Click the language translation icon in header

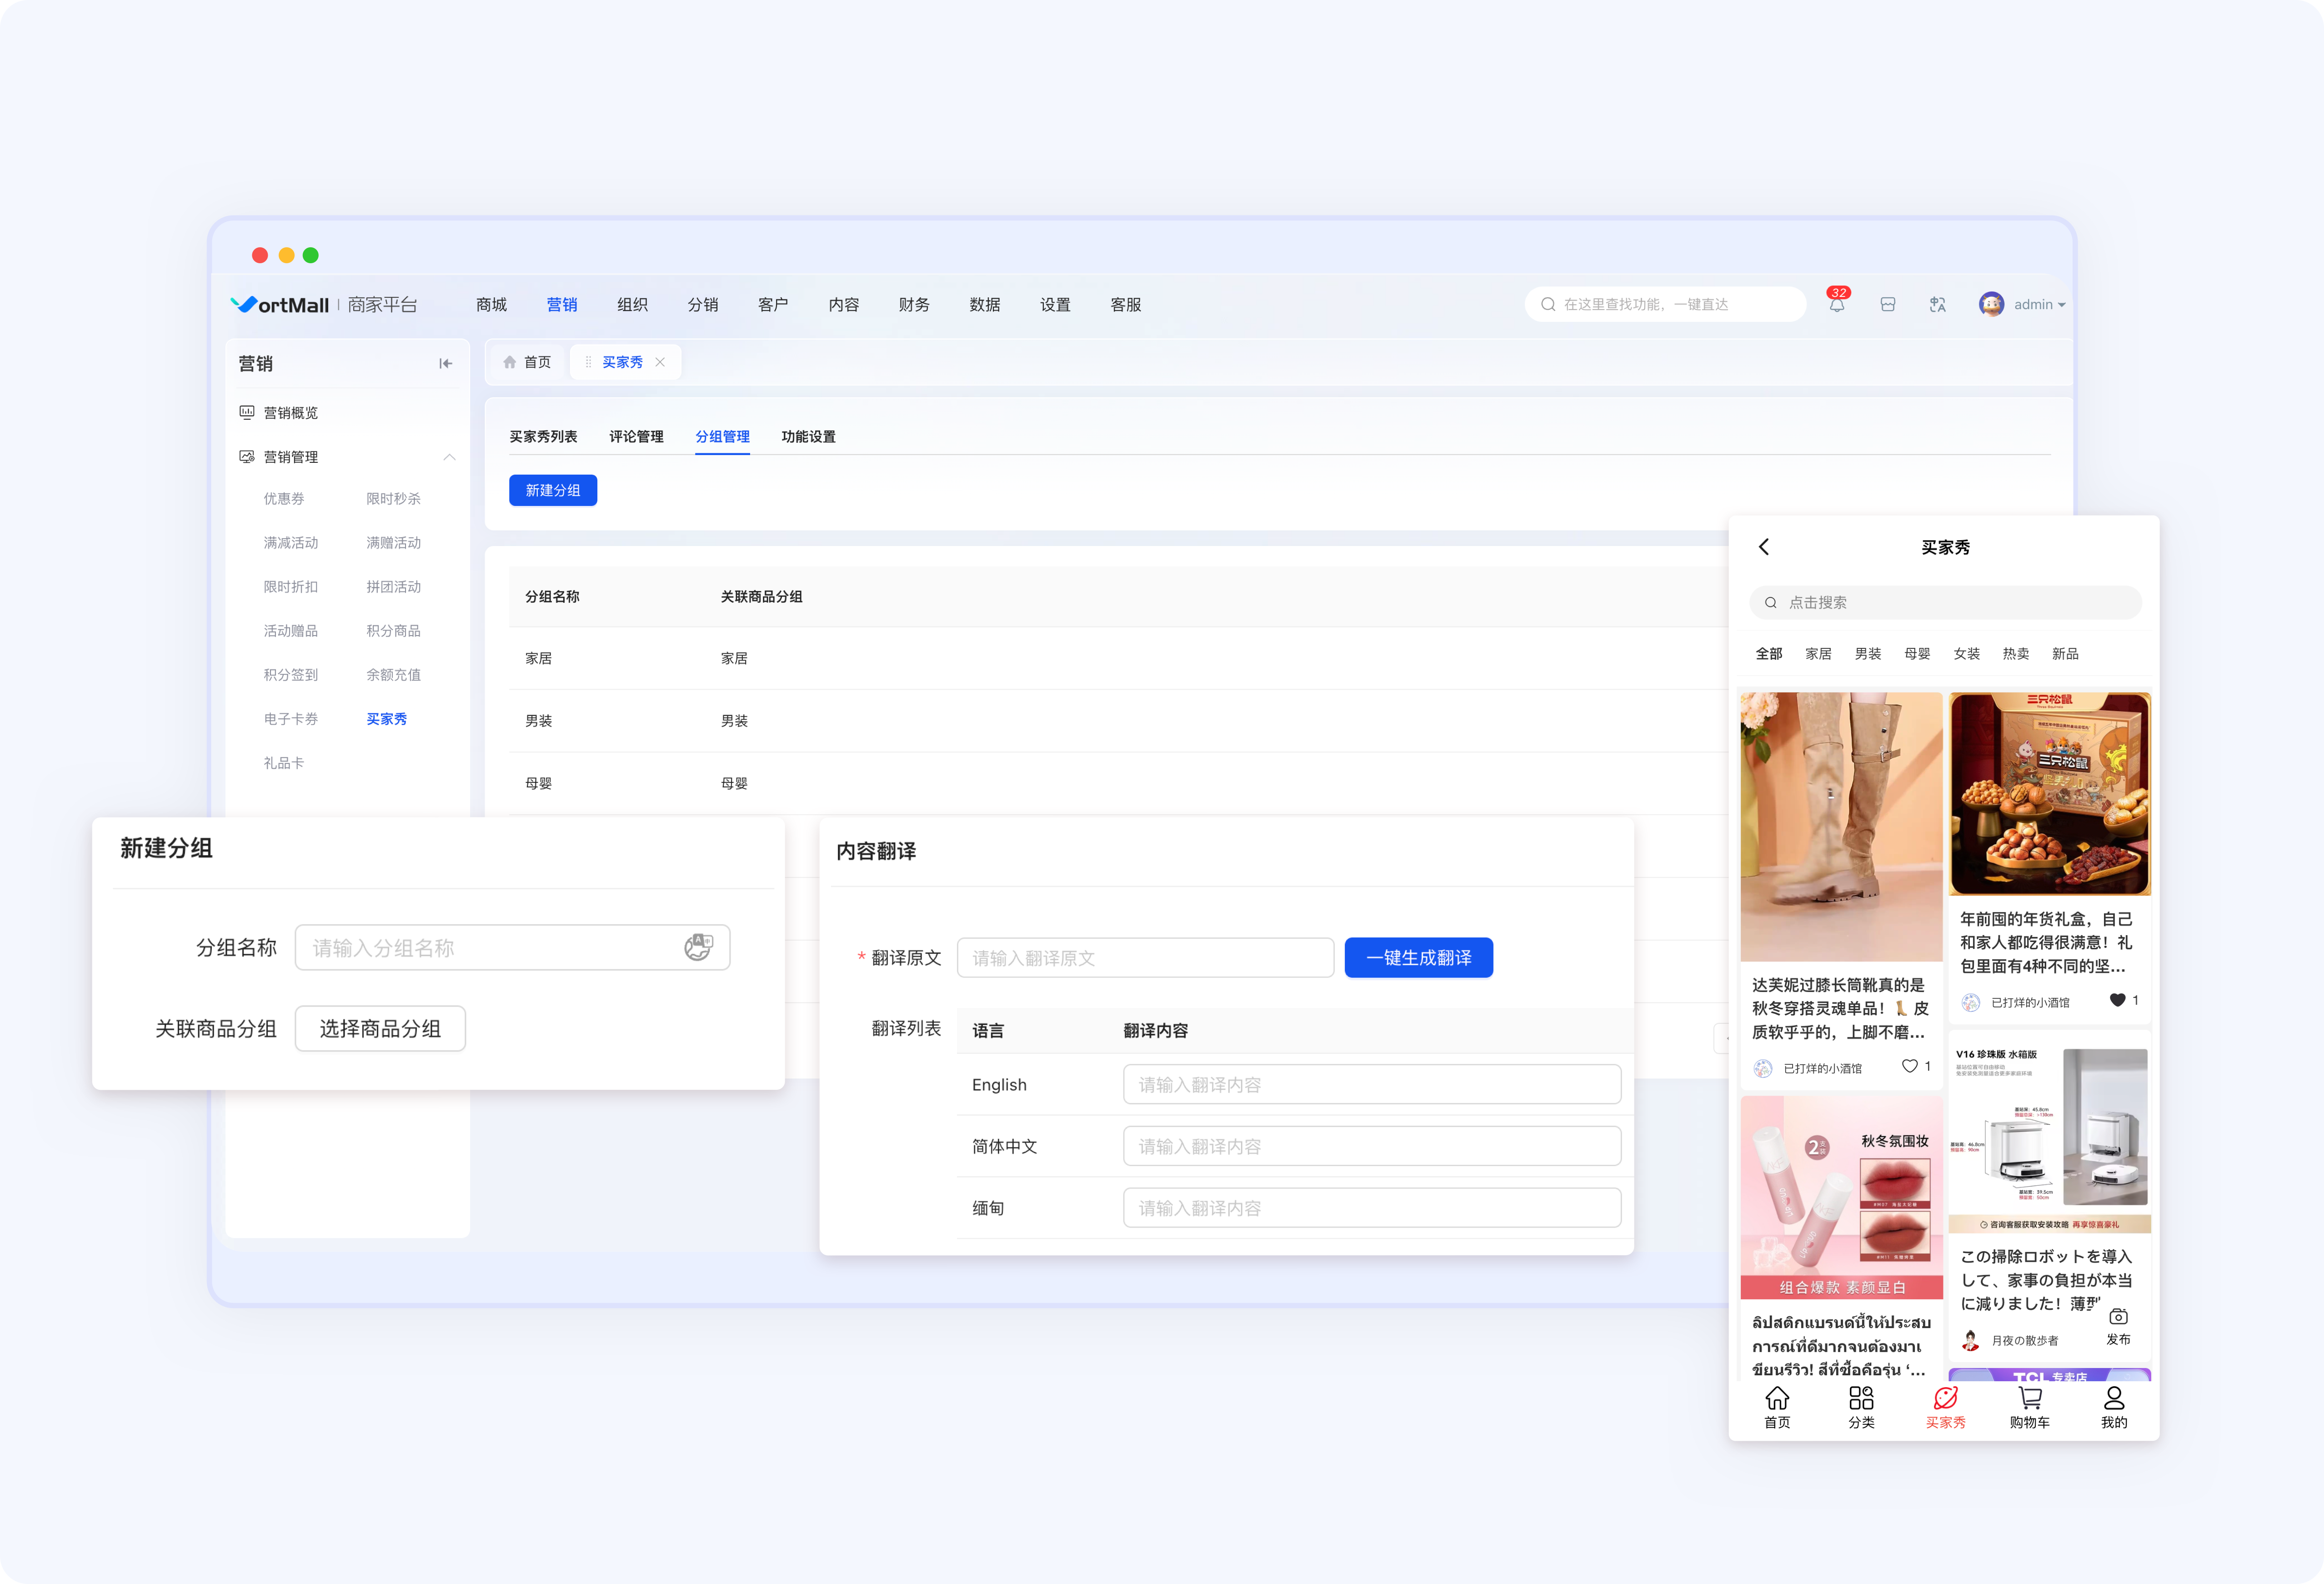click(x=1937, y=304)
